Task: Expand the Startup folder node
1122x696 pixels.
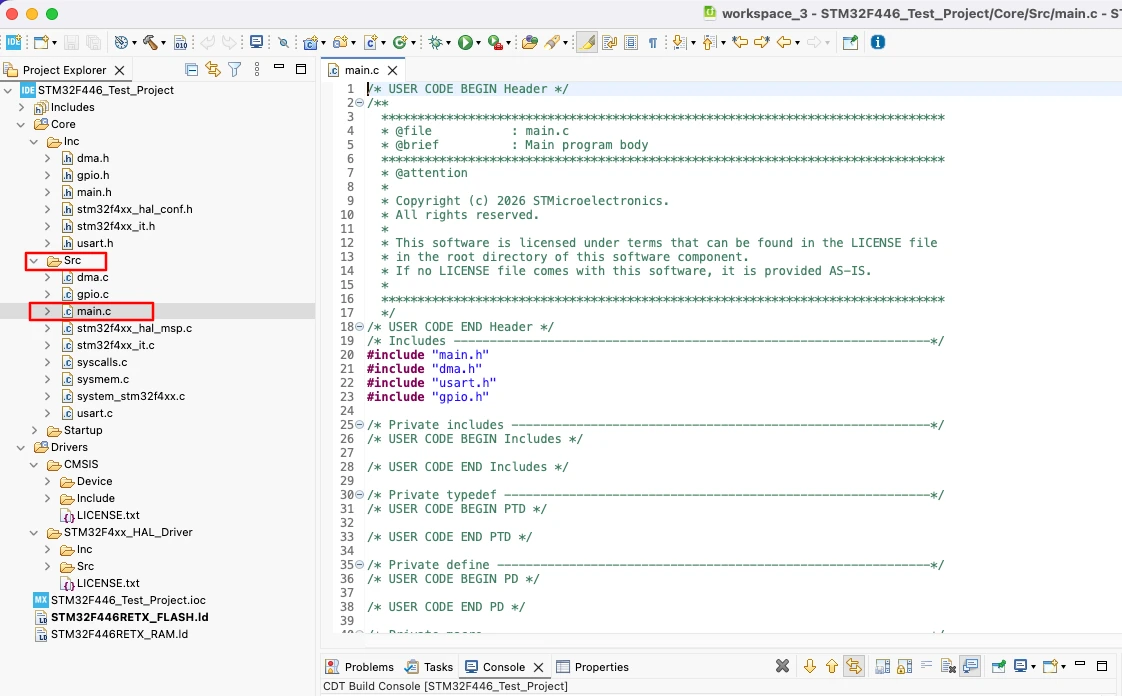Action: (x=34, y=430)
